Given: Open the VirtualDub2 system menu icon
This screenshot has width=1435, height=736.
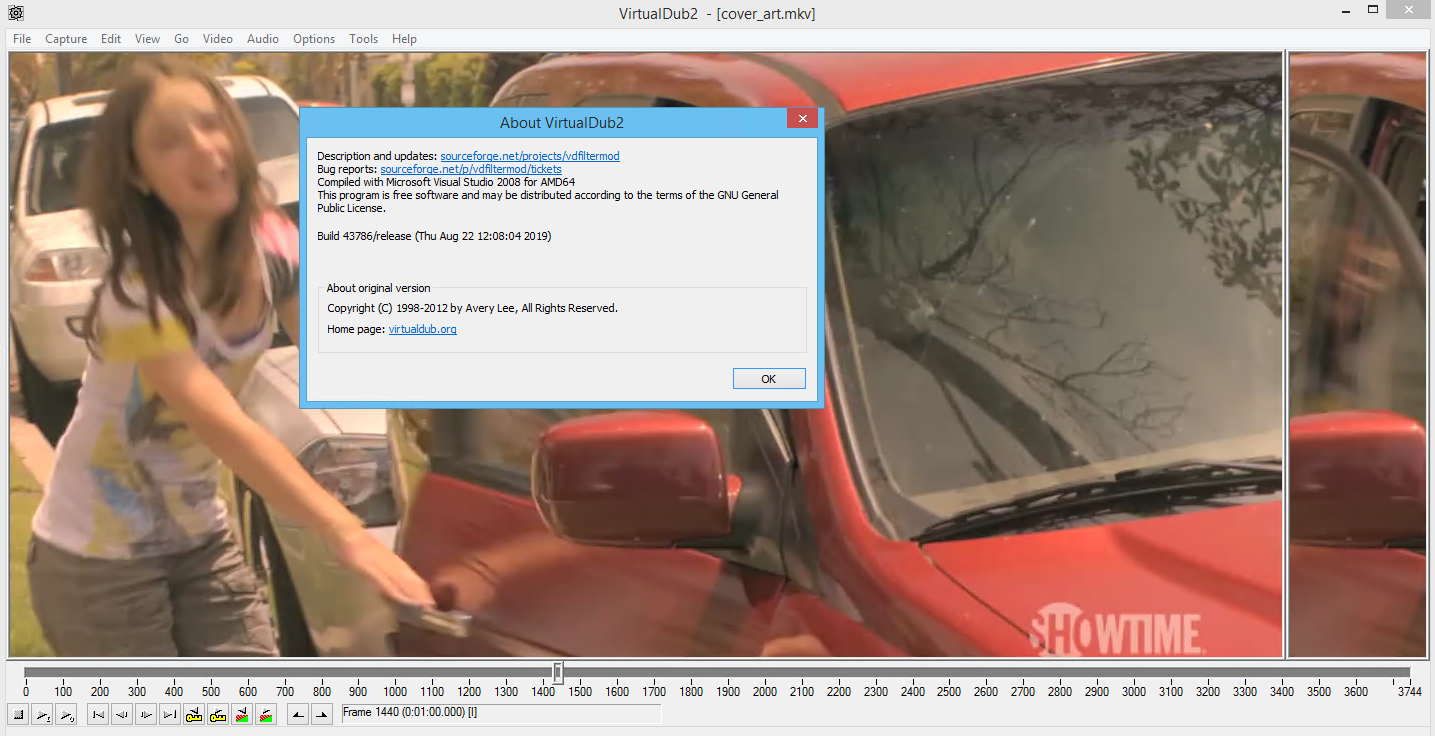Looking at the screenshot, I should (x=16, y=13).
